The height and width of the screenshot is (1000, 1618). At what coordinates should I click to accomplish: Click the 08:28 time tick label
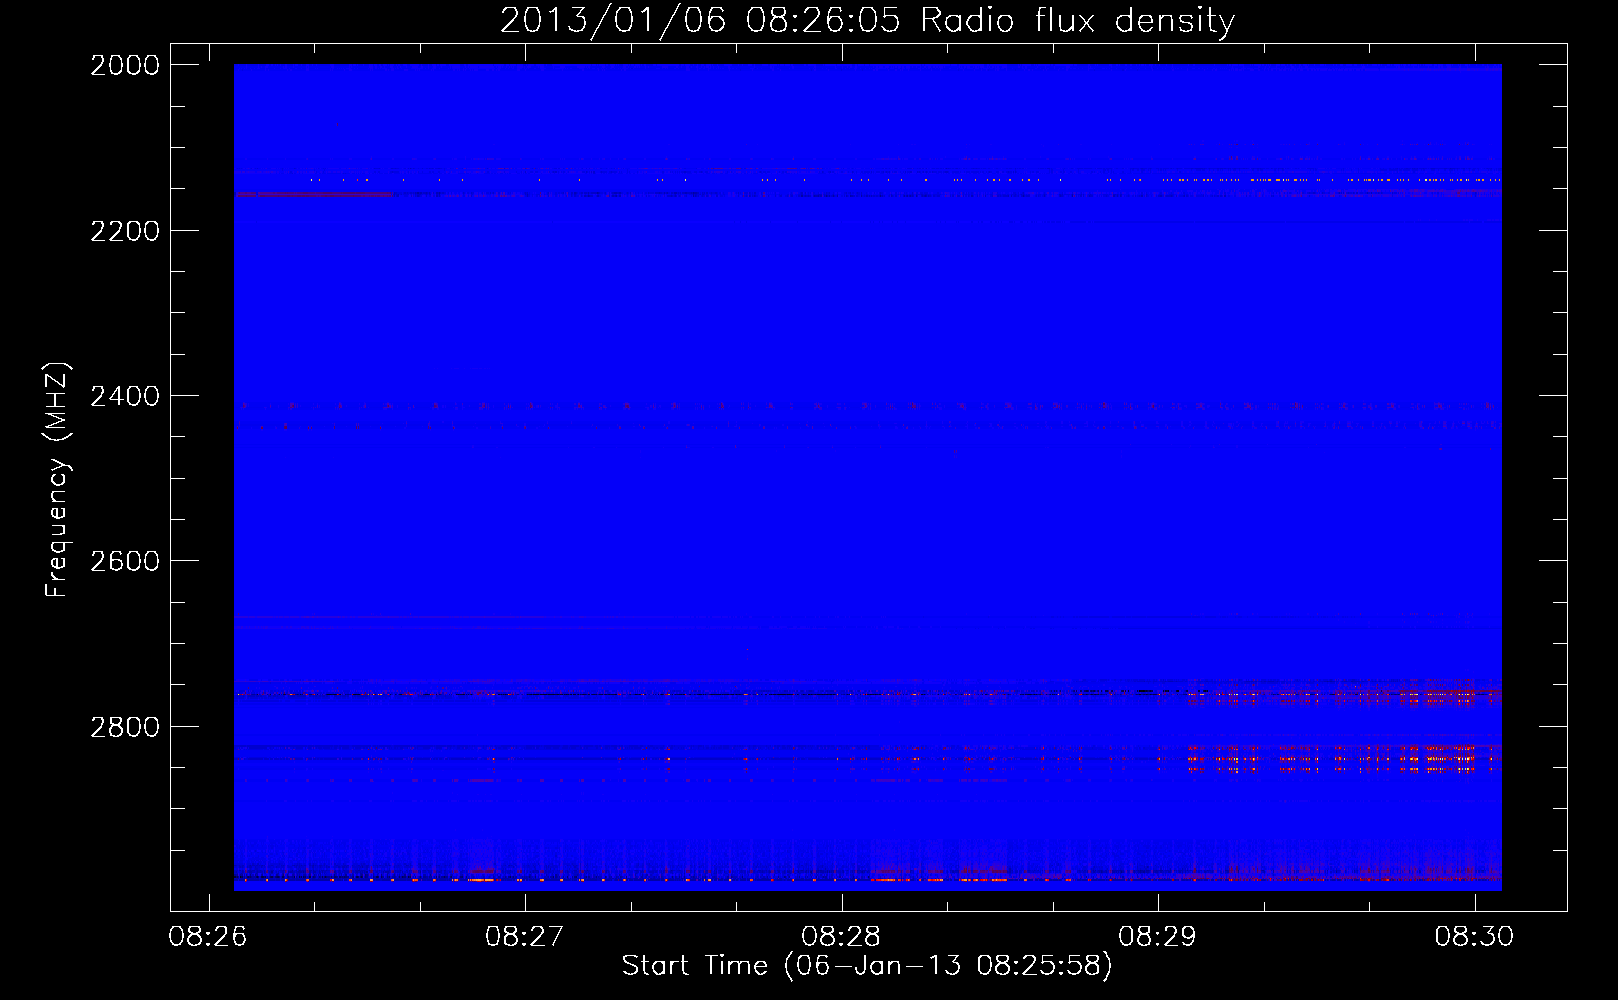(841, 937)
